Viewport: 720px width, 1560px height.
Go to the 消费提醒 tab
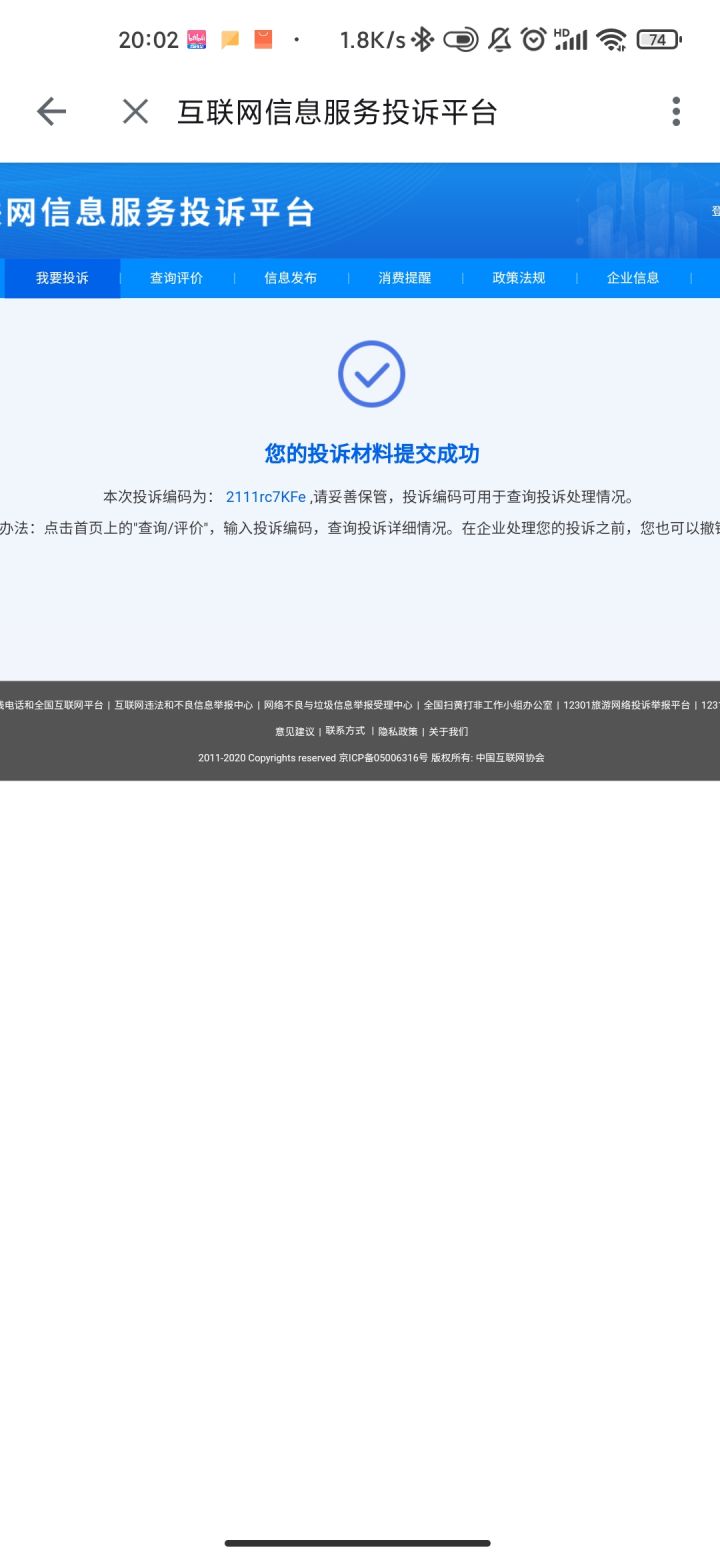point(404,278)
